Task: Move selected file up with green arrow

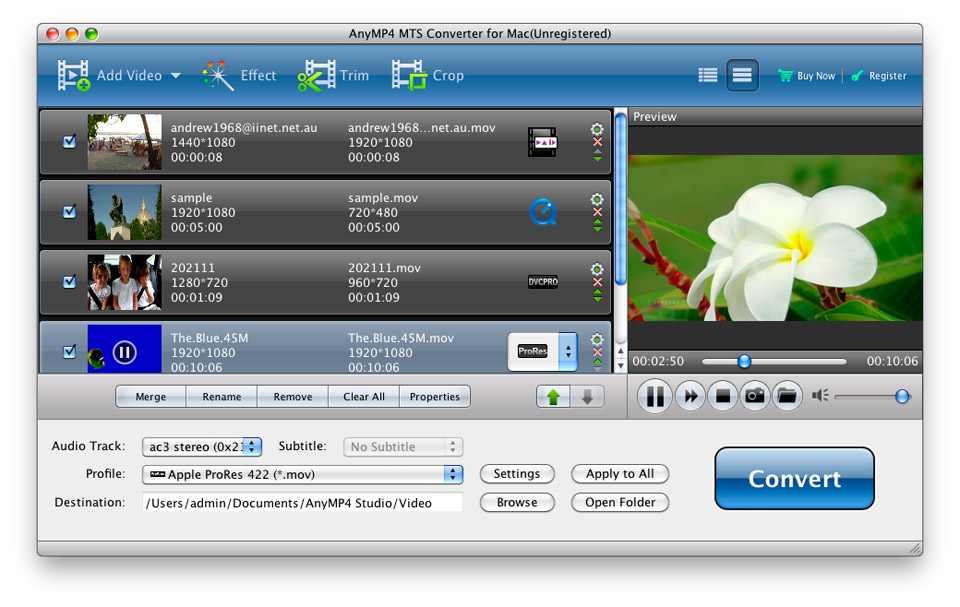Action: click(x=553, y=397)
